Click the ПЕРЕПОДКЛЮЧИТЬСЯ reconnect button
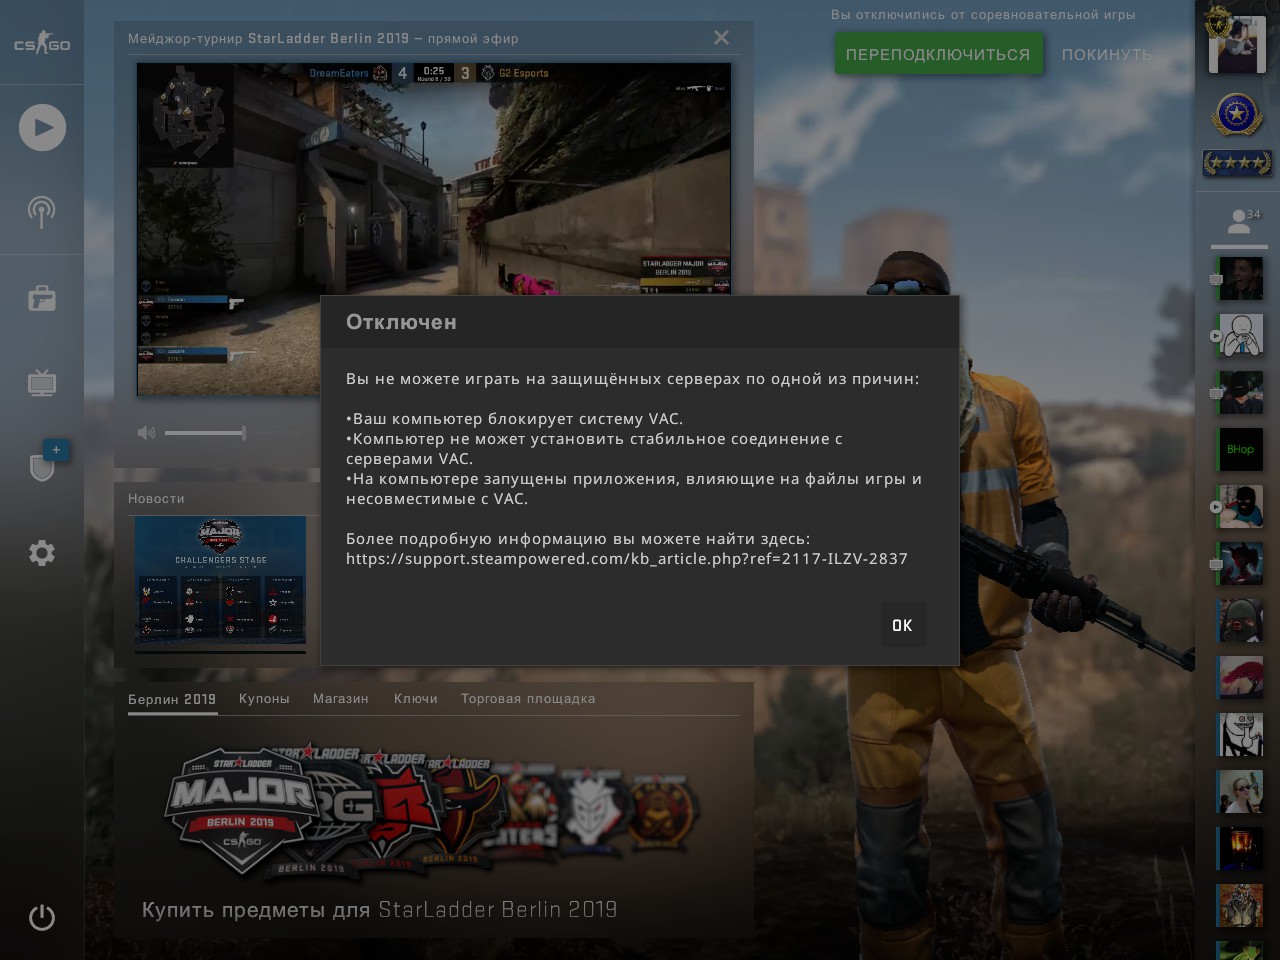Screen dimensions: 1280x960 [x=938, y=54]
